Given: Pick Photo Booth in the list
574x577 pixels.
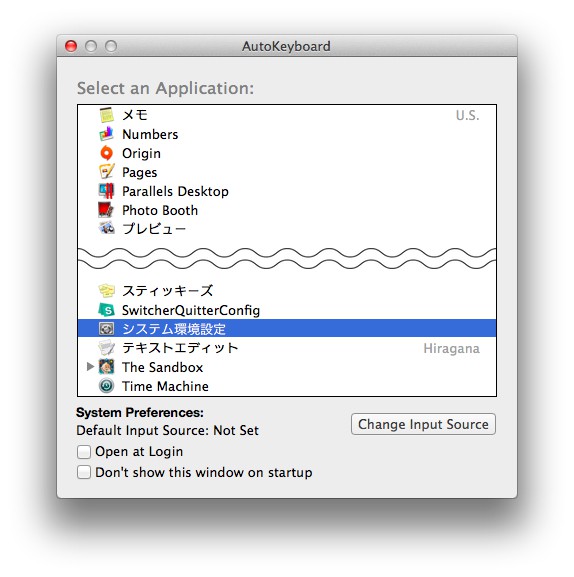Looking at the screenshot, I should point(160,210).
